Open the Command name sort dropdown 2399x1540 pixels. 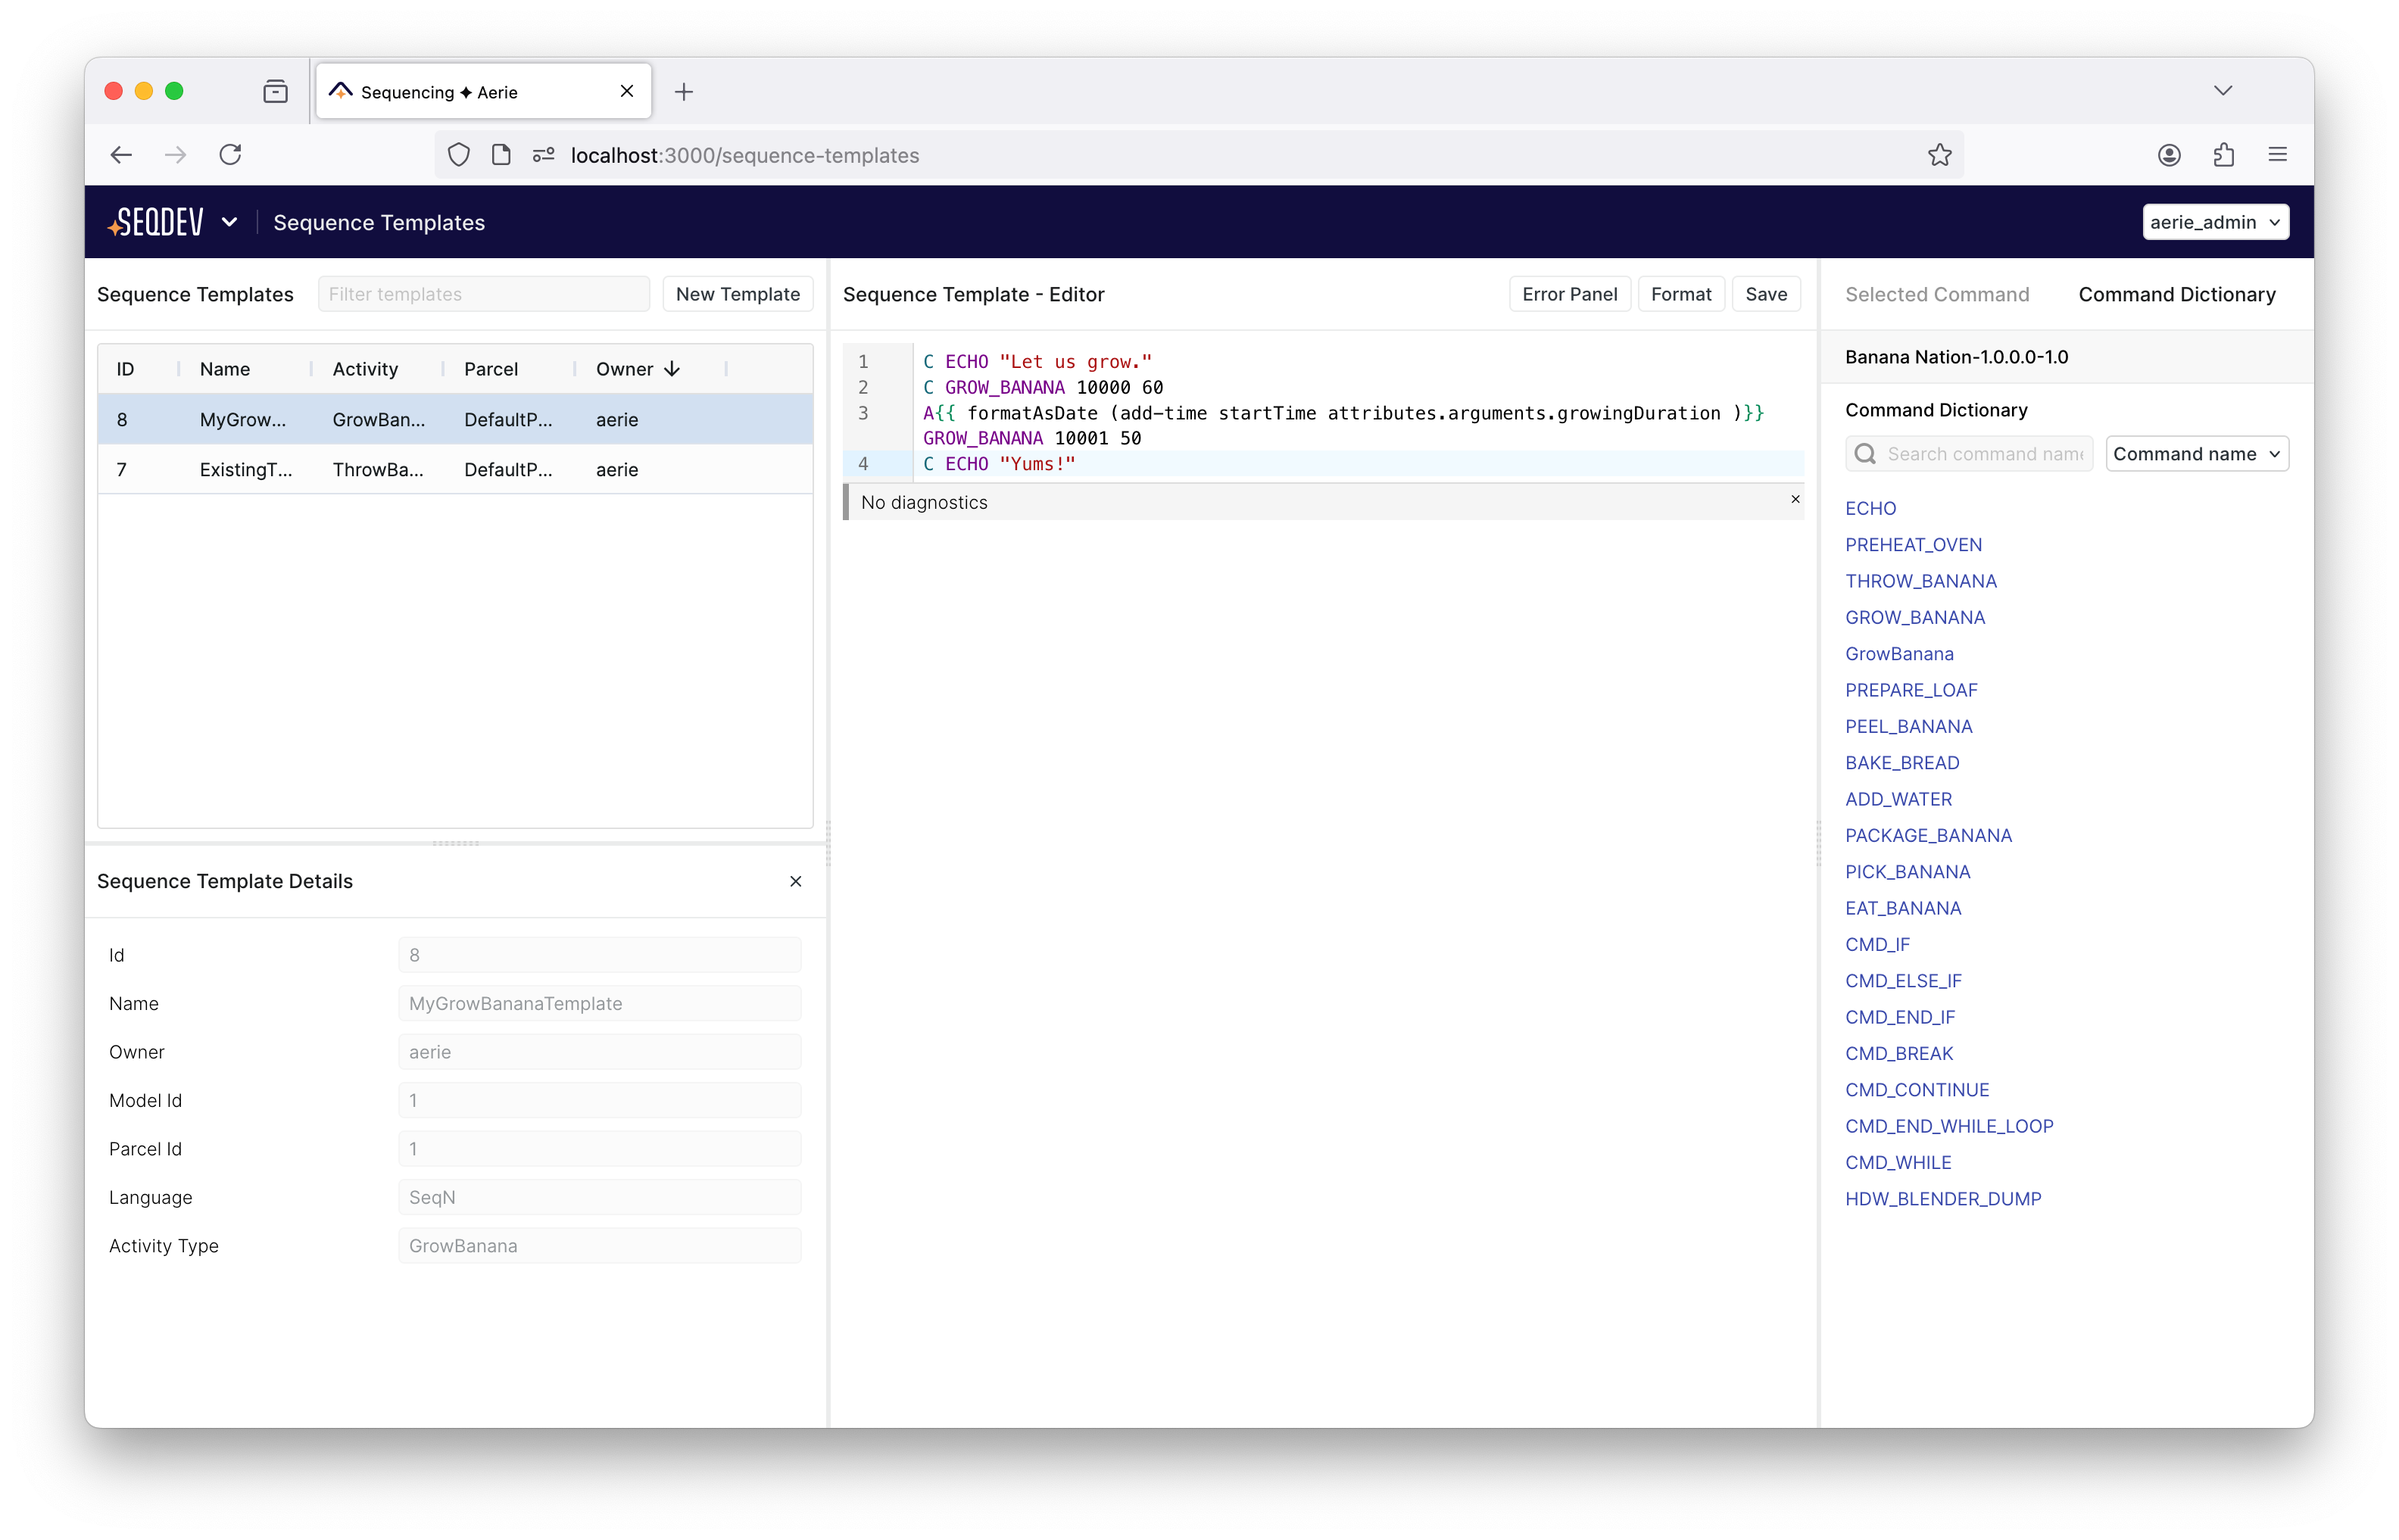pos(2197,453)
